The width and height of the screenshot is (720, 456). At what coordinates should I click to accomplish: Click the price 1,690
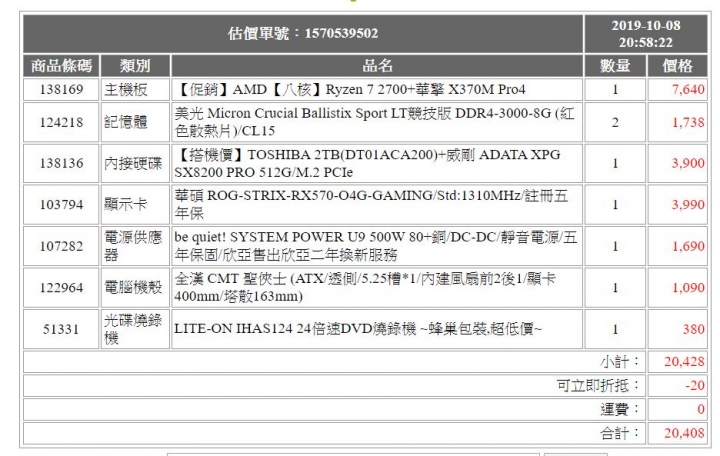tap(688, 246)
